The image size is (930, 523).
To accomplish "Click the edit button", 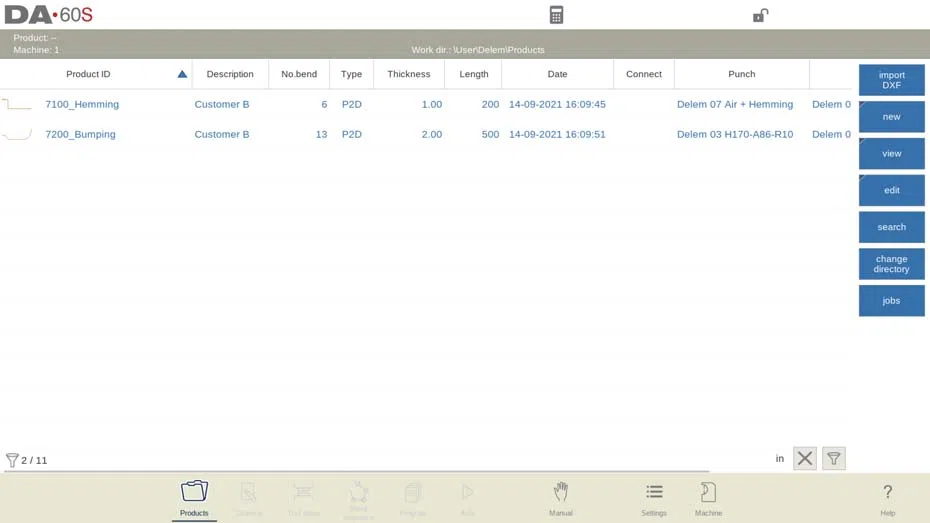I will point(891,190).
